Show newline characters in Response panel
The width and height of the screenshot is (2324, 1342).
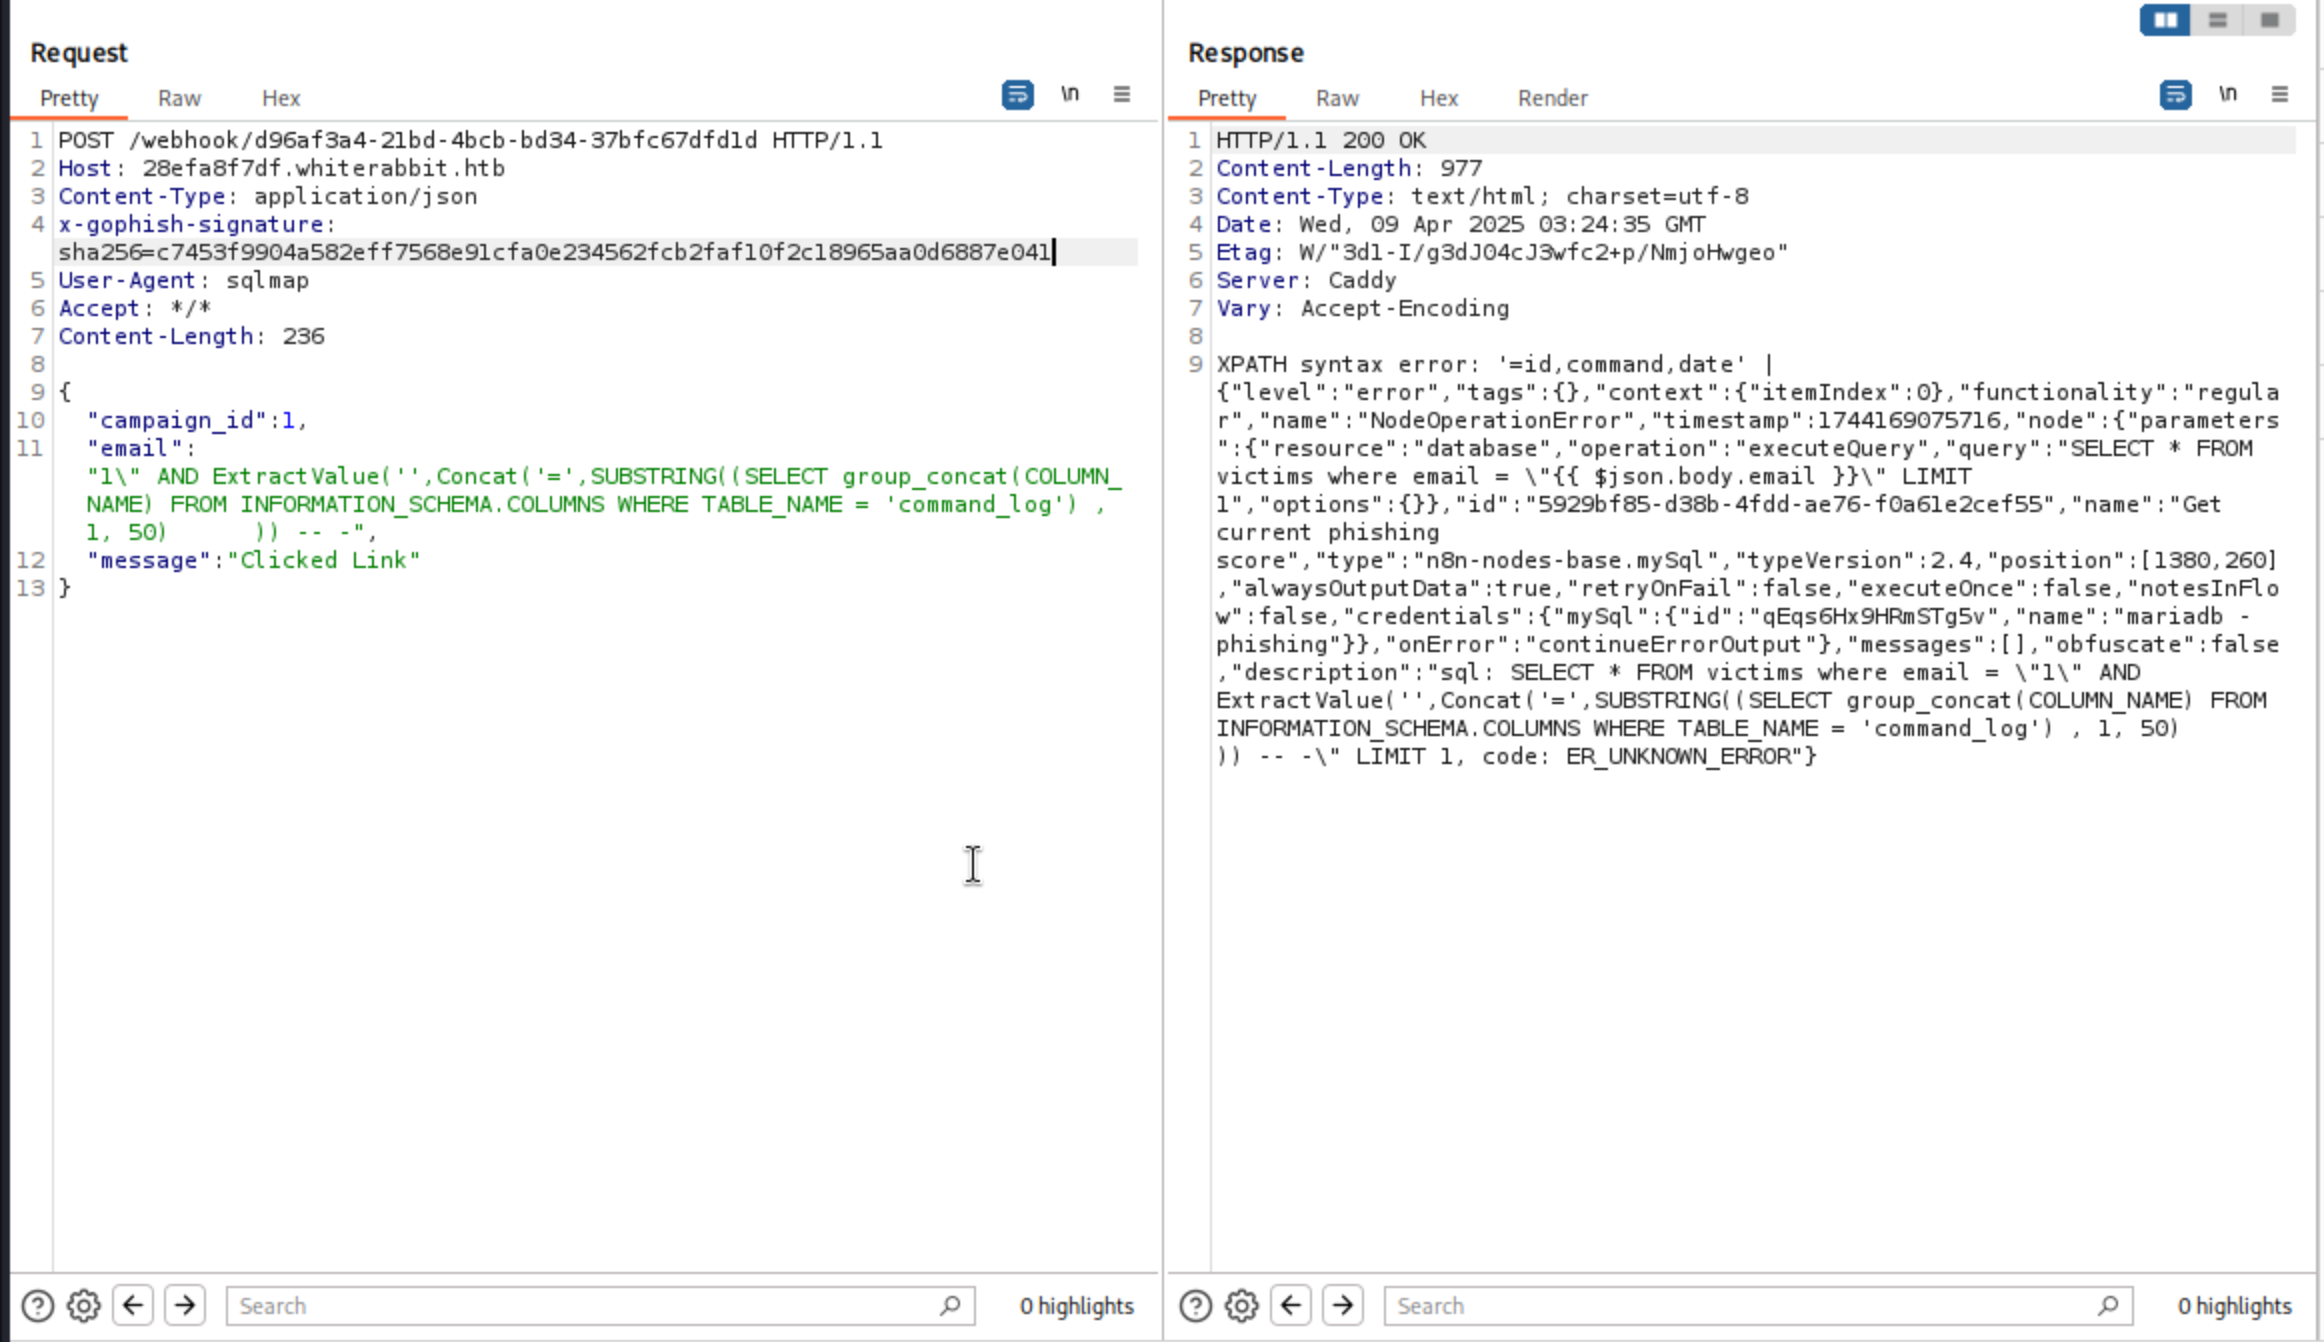coord(2228,95)
